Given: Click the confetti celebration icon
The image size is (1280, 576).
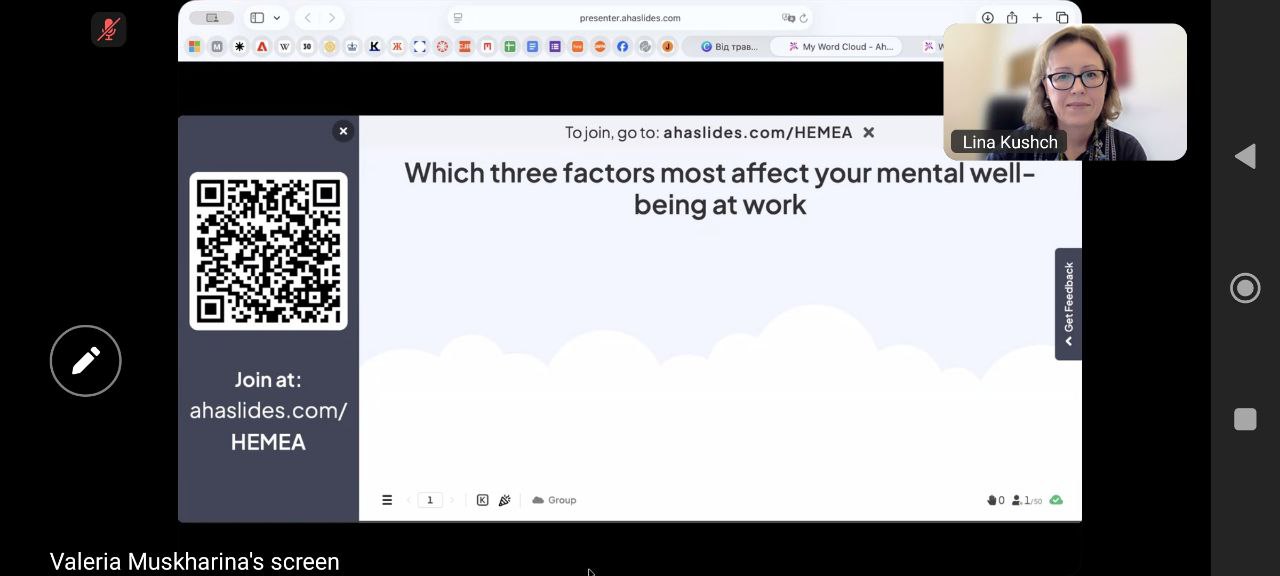Looking at the screenshot, I should pyautogui.click(x=504, y=500).
